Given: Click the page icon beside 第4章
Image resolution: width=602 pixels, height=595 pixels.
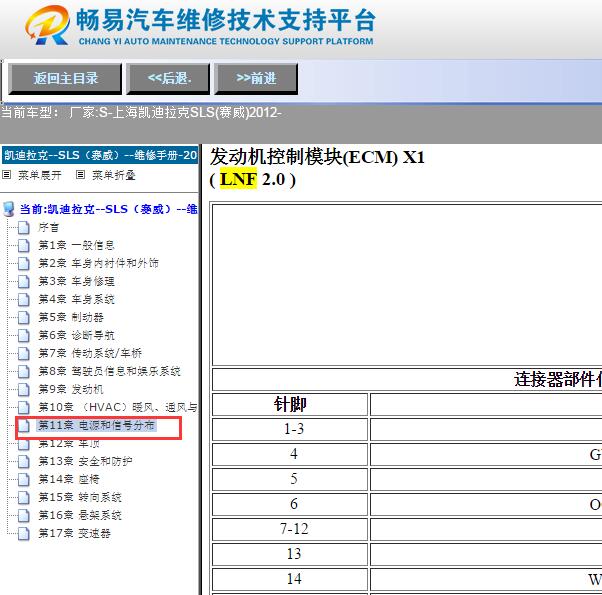Looking at the screenshot, I should [24, 299].
